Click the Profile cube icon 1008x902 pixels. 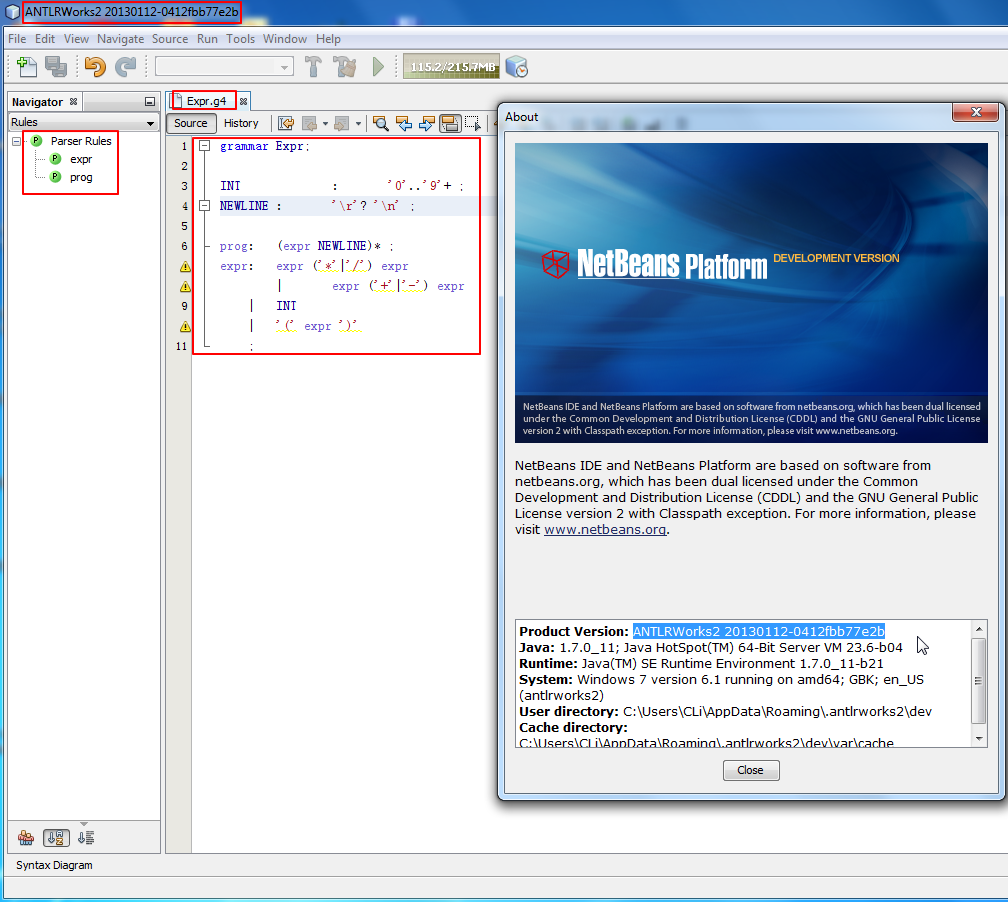coord(517,66)
